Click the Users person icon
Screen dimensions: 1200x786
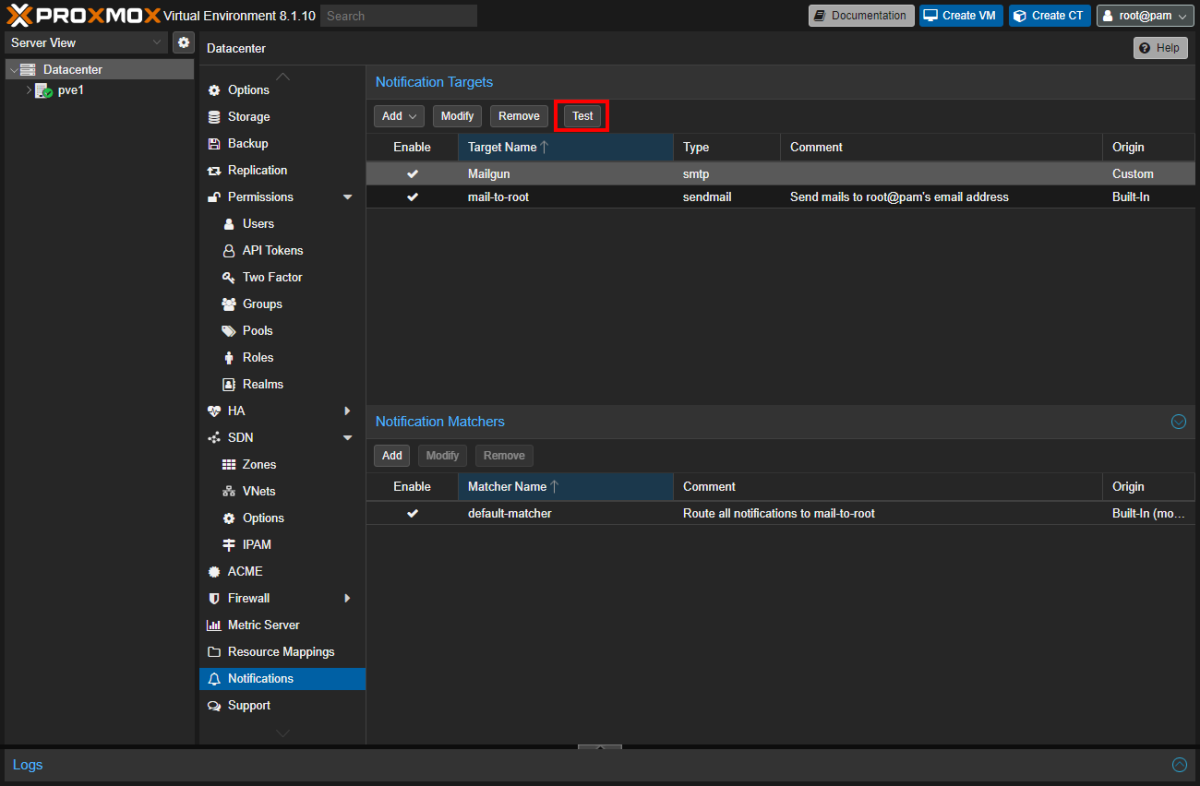tap(229, 224)
